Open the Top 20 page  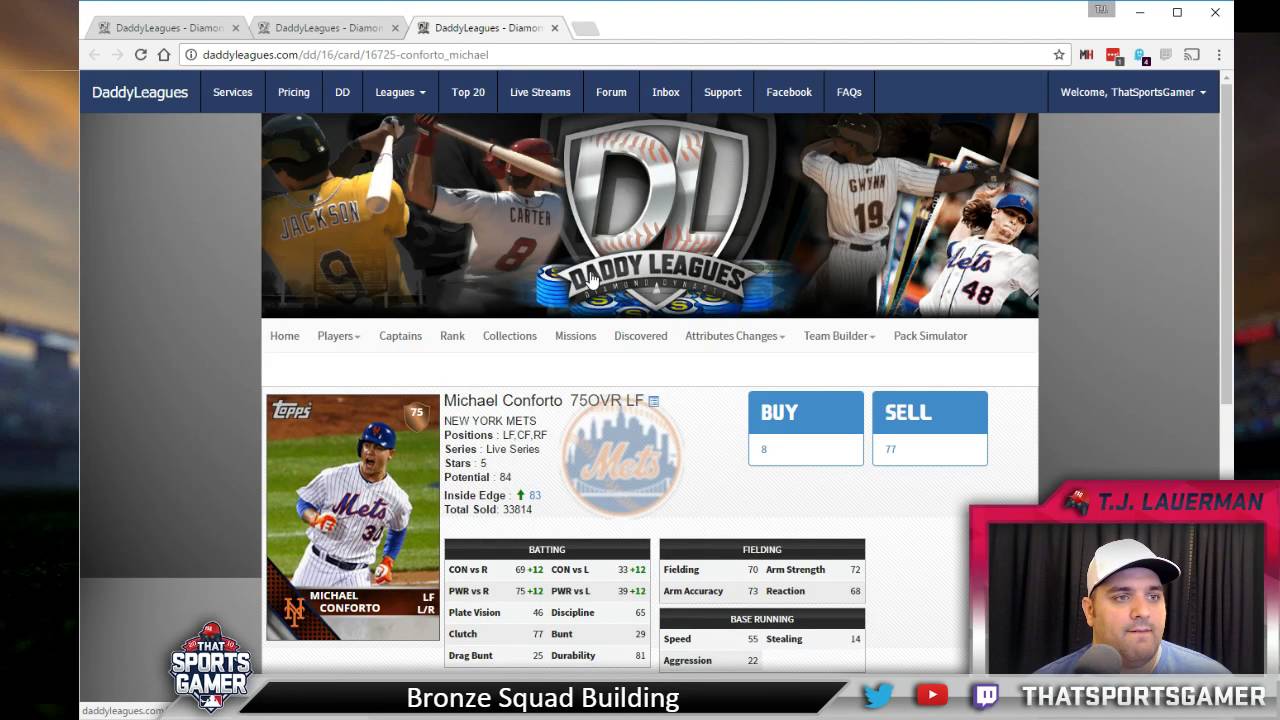[x=468, y=92]
